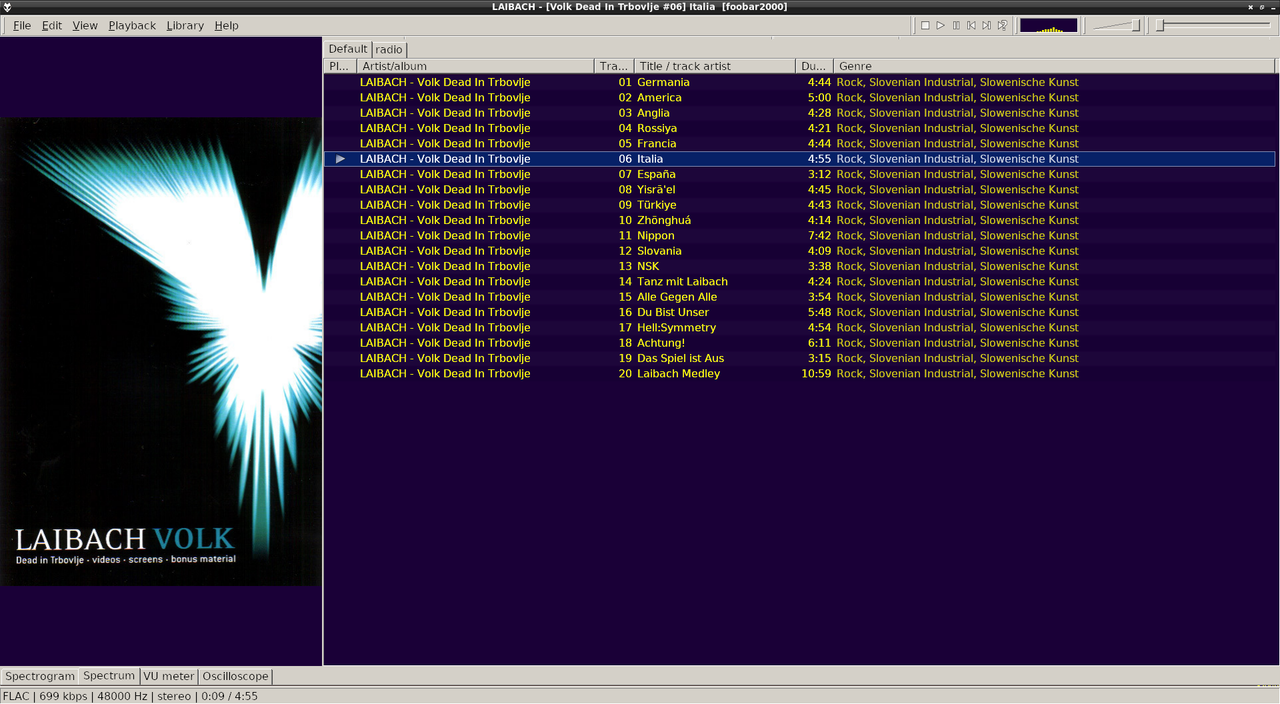Click the 10:59 duration value
Viewport: 1280px width, 704px height.
816,374
